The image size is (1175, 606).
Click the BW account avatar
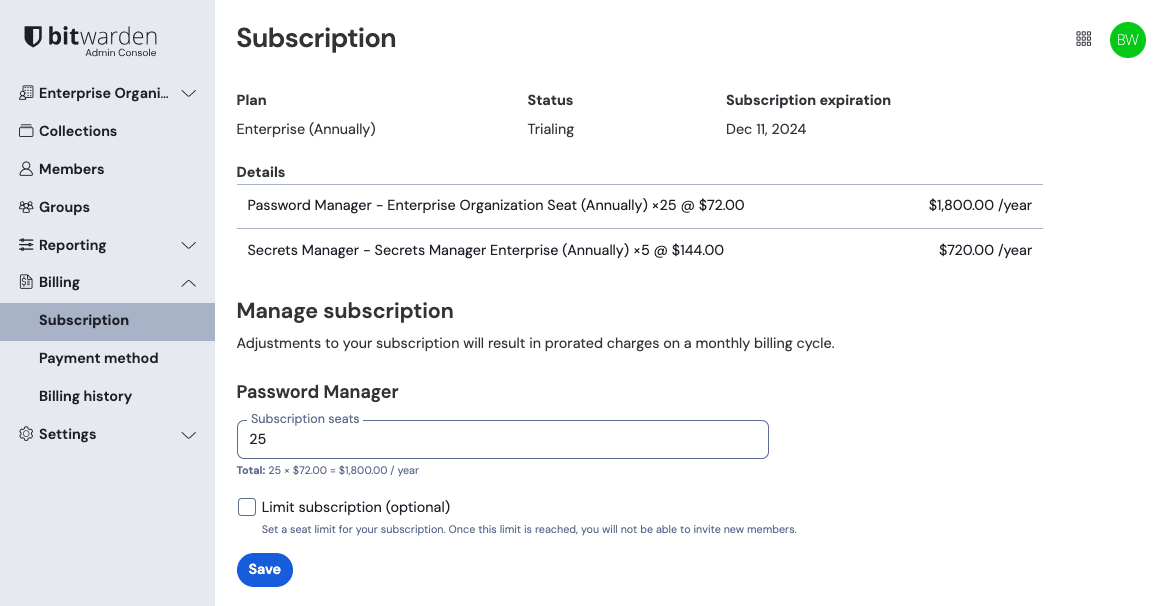click(1128, 40)
